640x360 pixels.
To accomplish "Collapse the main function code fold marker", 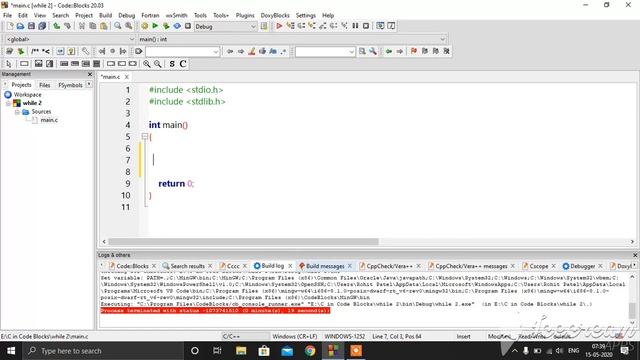I will point(144,136).
